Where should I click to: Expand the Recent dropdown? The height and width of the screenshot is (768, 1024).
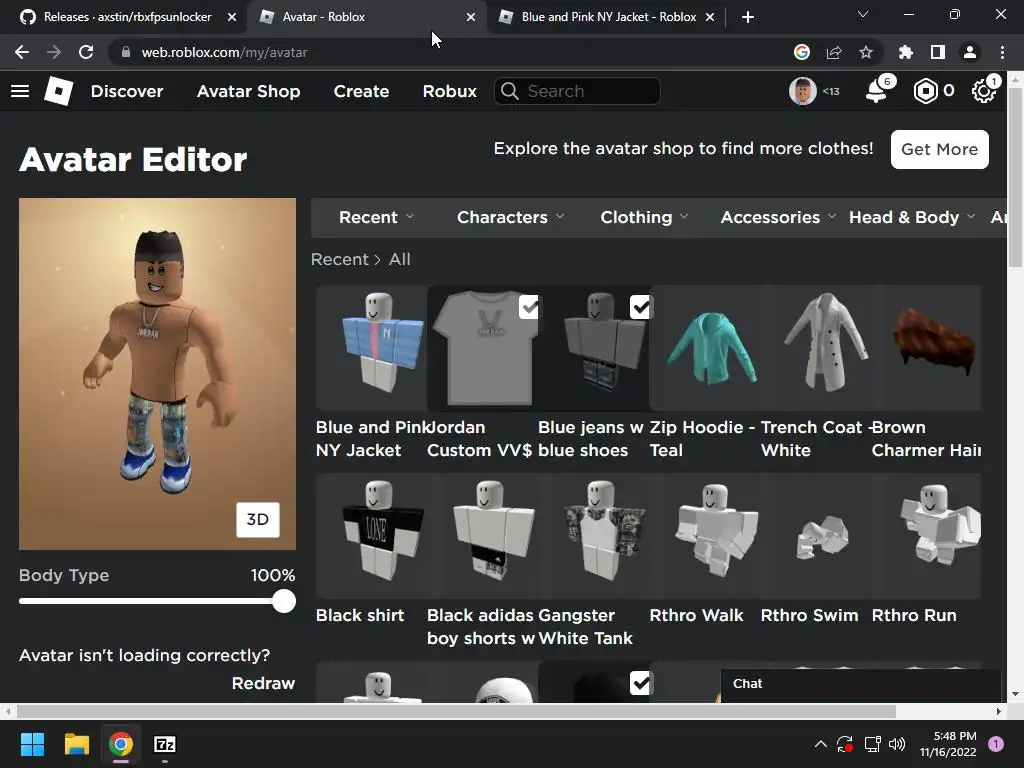(376, 217)
